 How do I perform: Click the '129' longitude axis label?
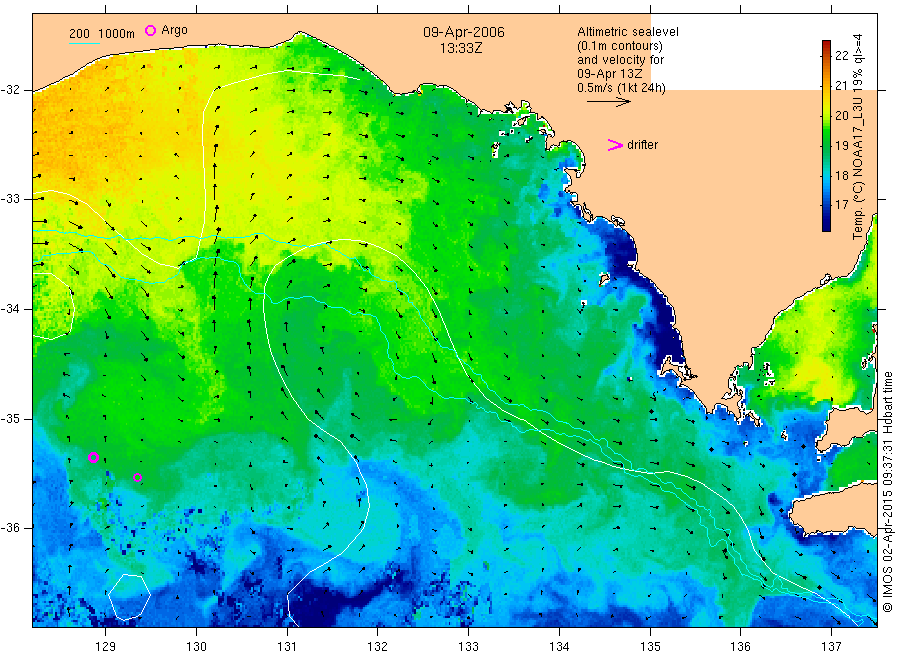(106, 647)
